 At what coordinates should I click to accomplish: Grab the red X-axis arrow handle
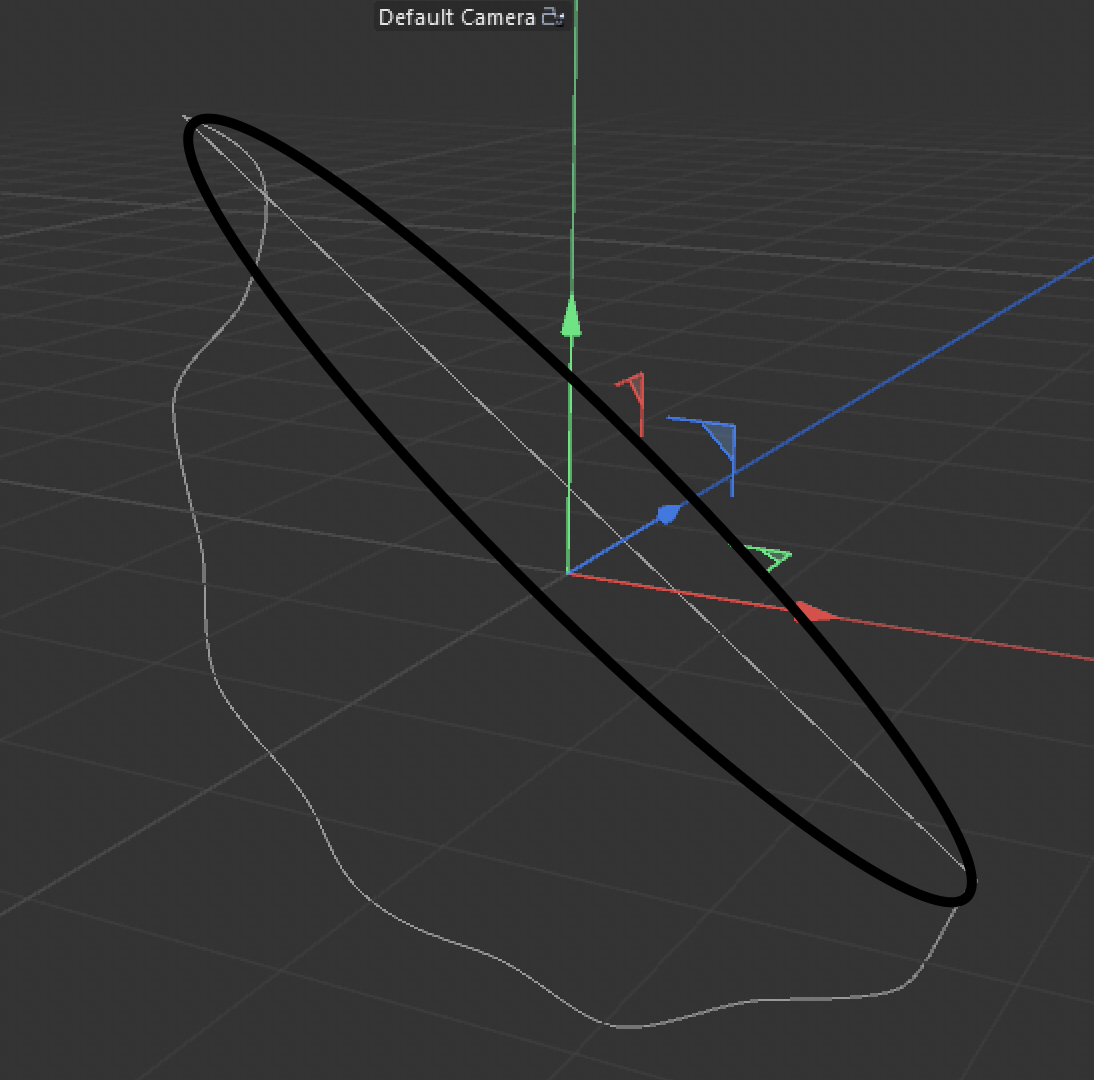(814, 612)
